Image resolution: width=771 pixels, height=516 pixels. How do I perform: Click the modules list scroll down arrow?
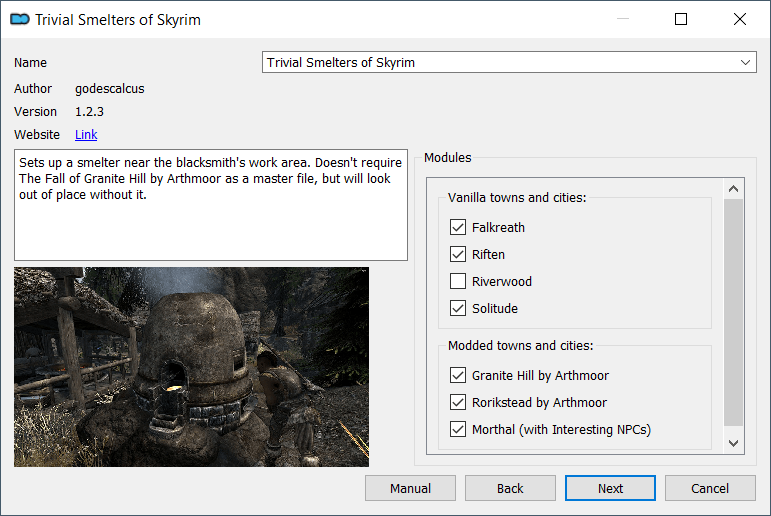(x=734, y=443)
